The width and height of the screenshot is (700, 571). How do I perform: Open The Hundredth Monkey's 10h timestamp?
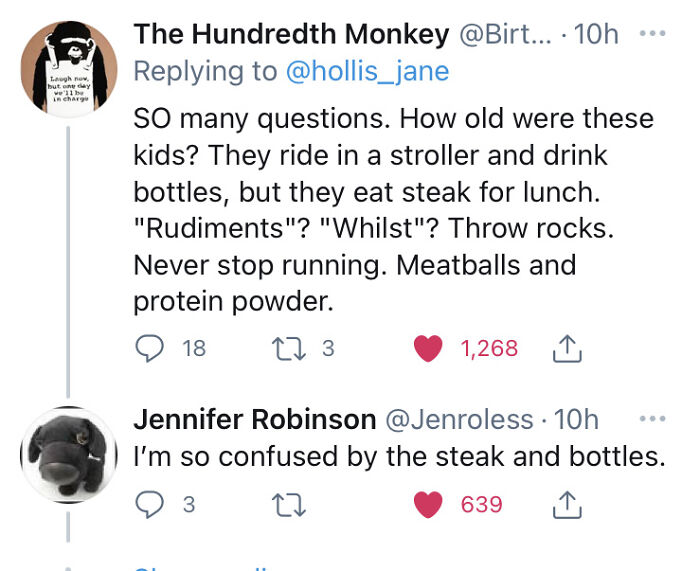pyautogui.click(x=597, y=34)
